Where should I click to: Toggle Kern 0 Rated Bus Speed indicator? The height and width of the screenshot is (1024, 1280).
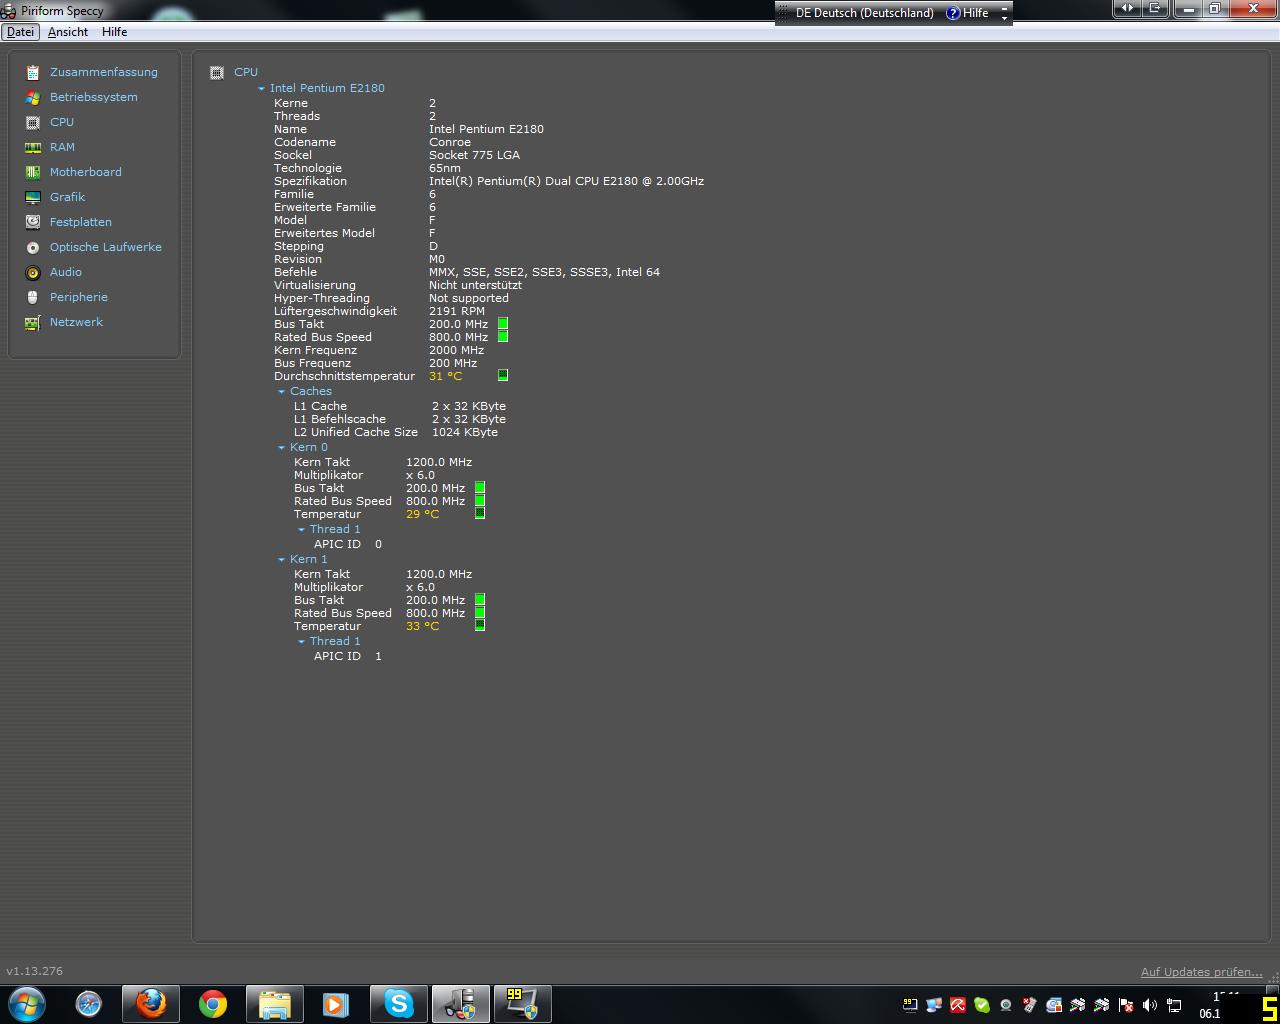click(x=480, y=501)
